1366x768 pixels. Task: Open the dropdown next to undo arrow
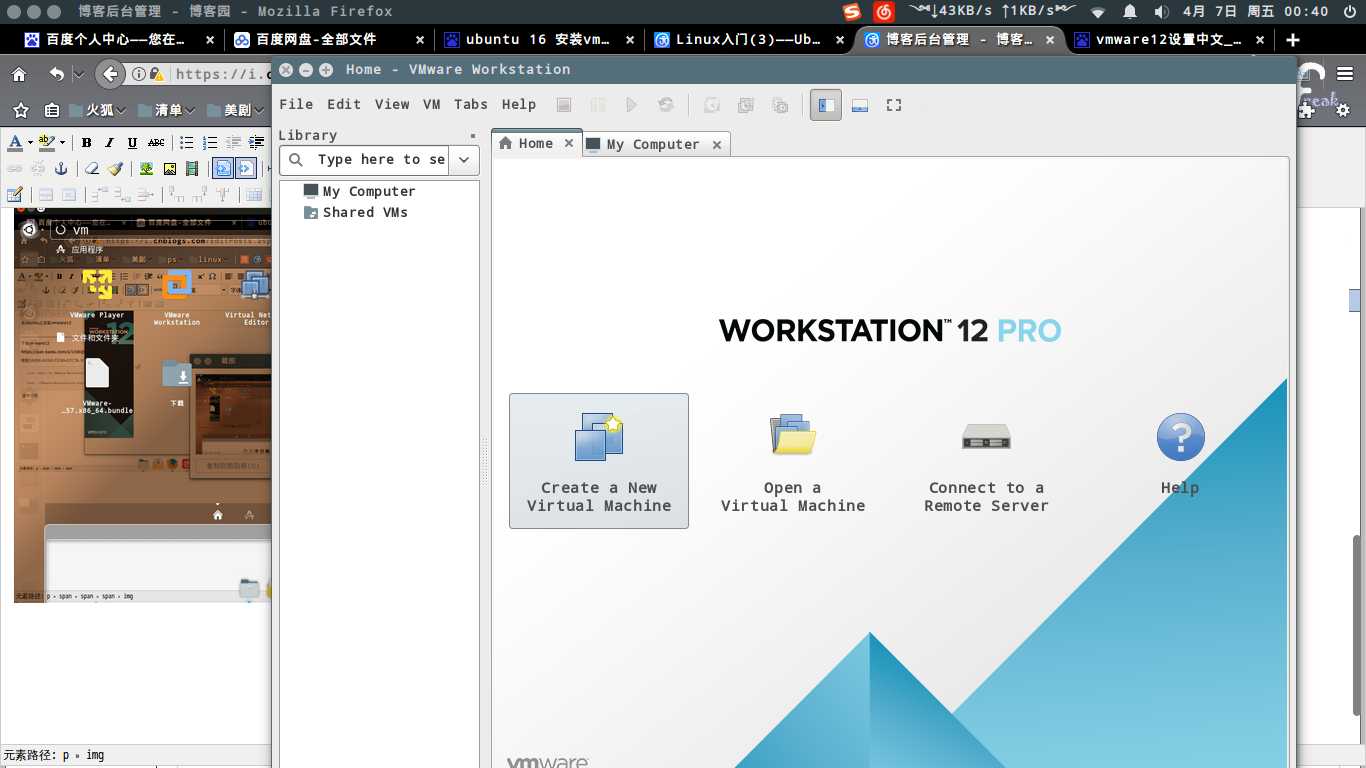[78, 75]
